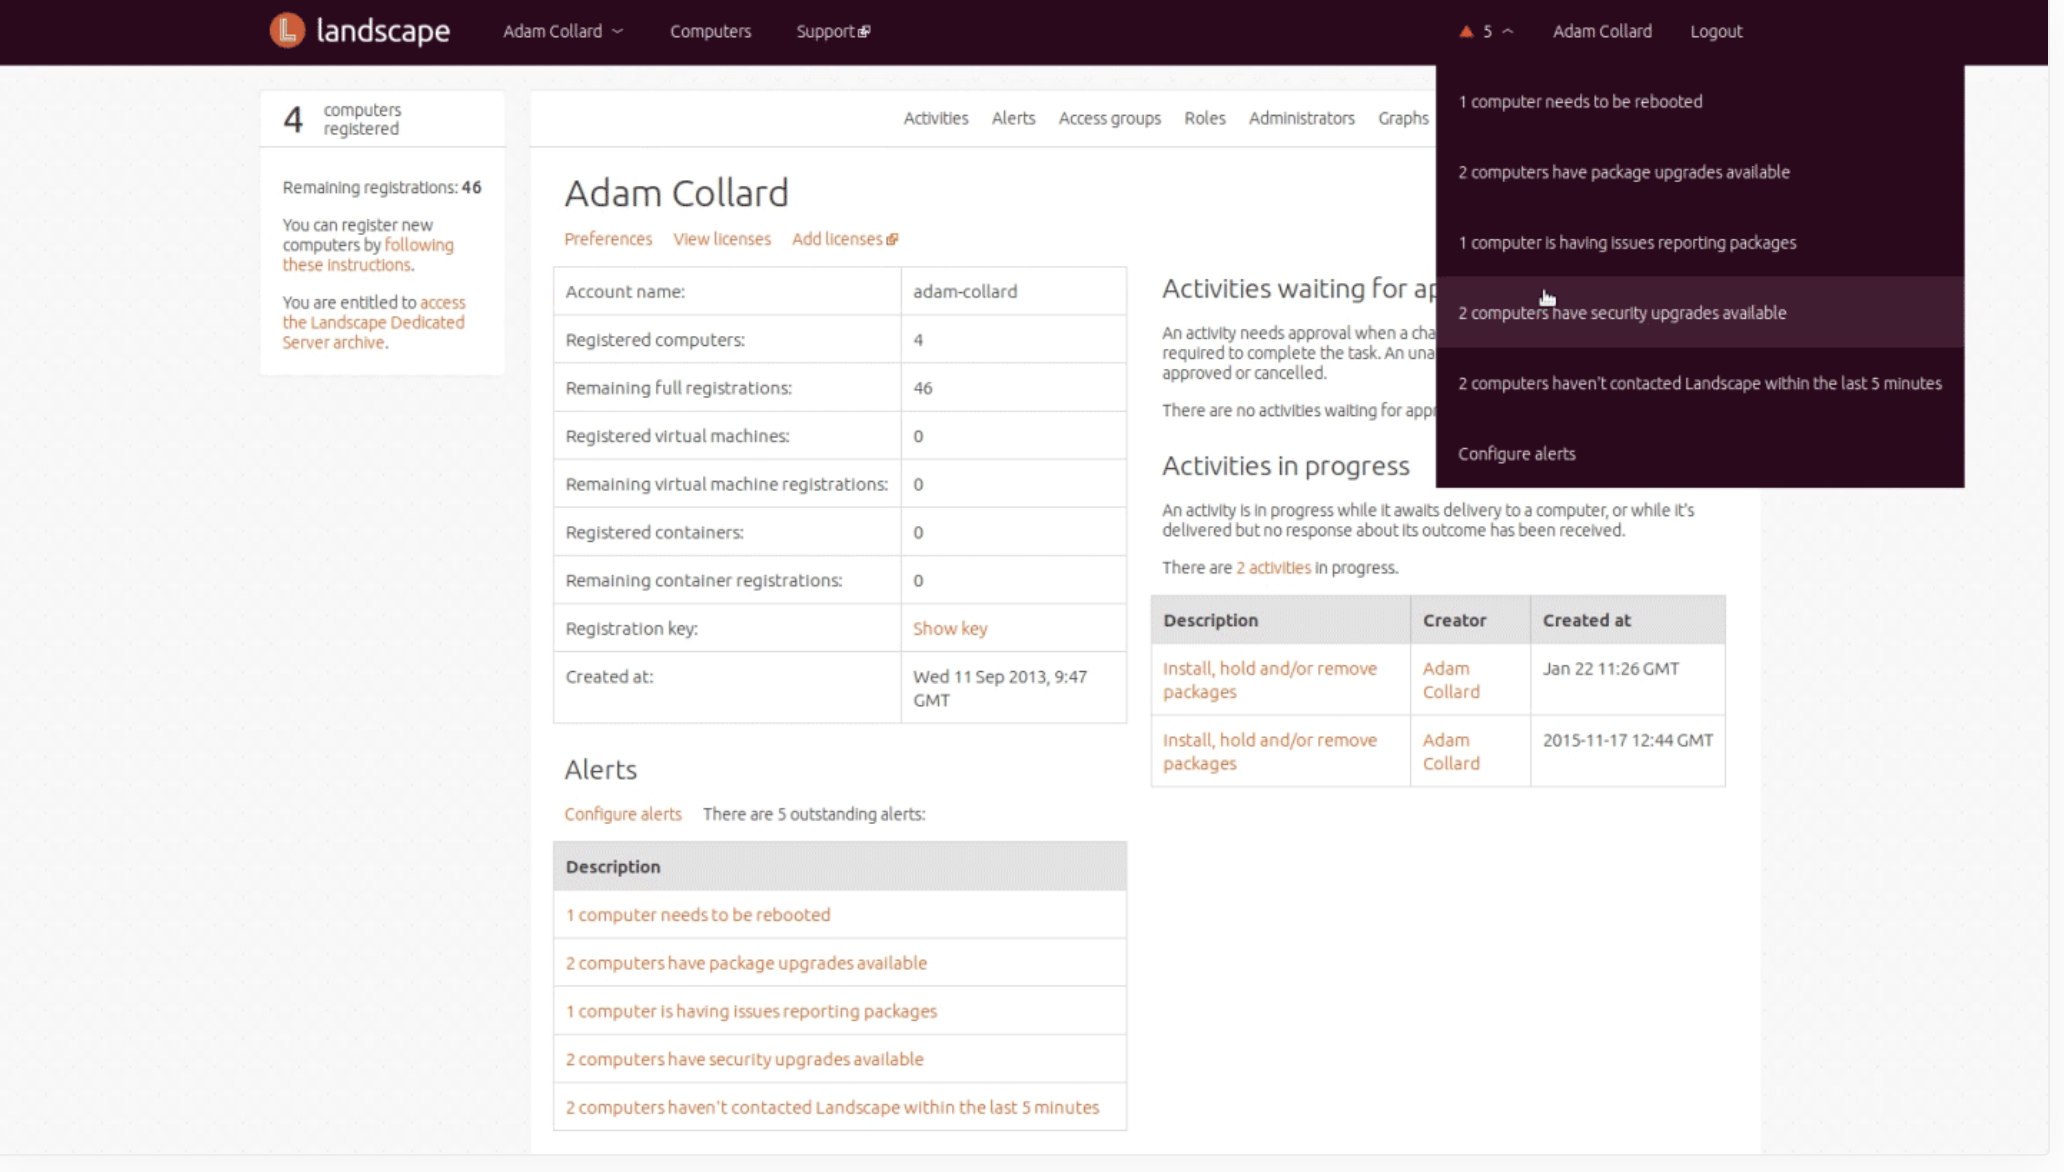Reveal registration key via Show key

click(949, 628)
